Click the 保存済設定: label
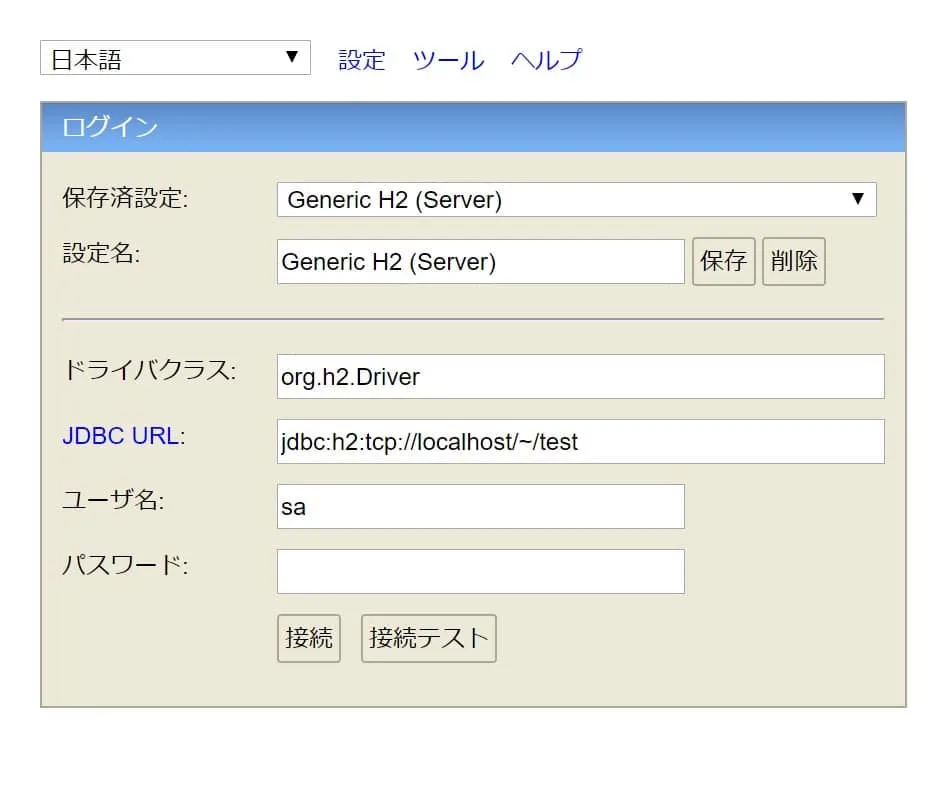Viewport: 951px width, 791px height. pos(126,198)
